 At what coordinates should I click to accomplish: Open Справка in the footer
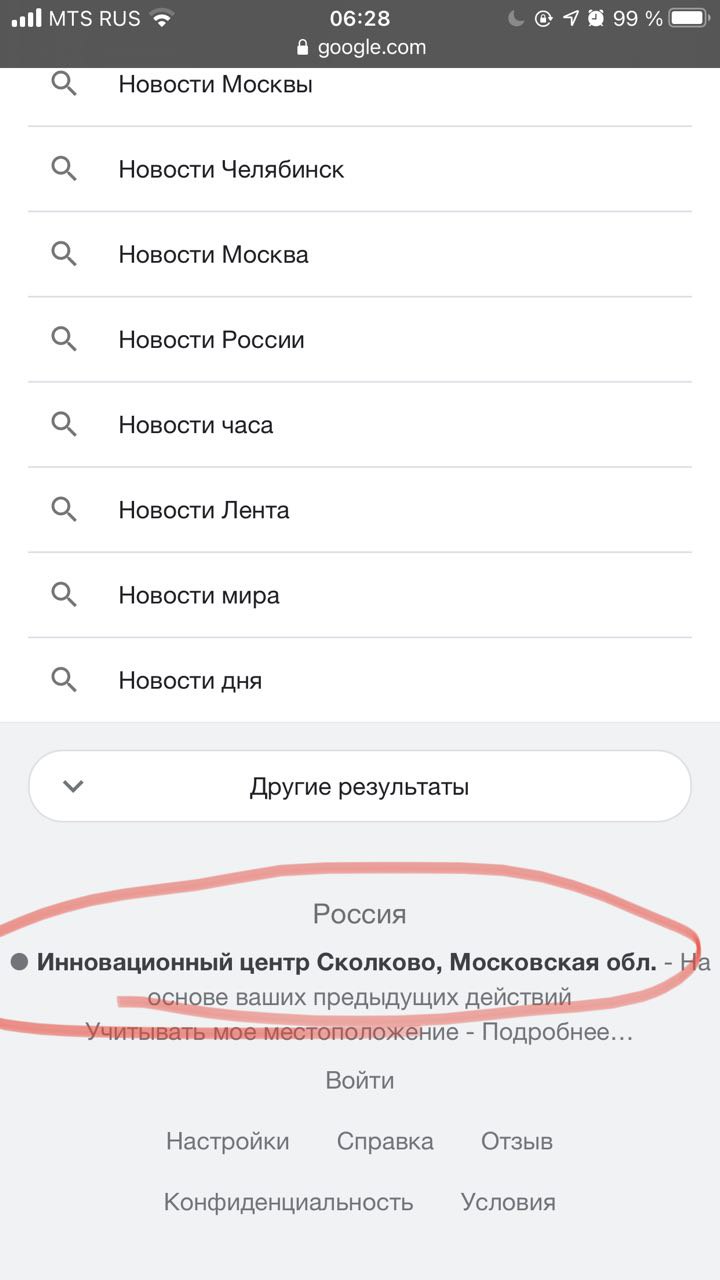(x=385, y=1141)
